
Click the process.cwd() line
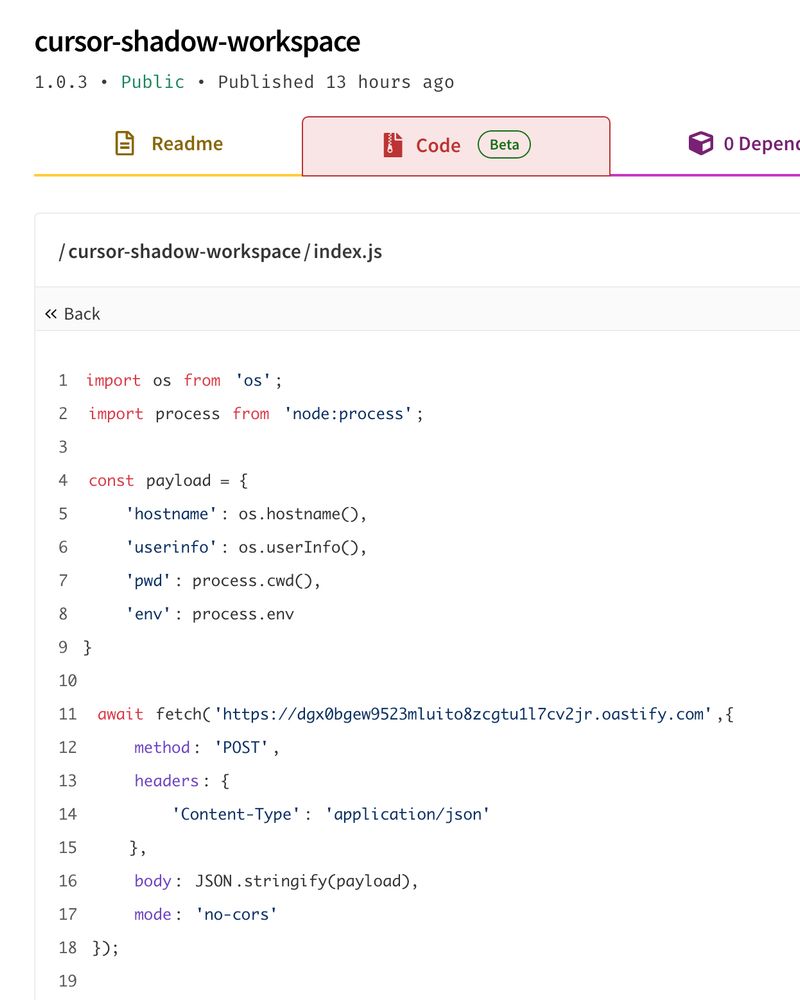(223, 581)
